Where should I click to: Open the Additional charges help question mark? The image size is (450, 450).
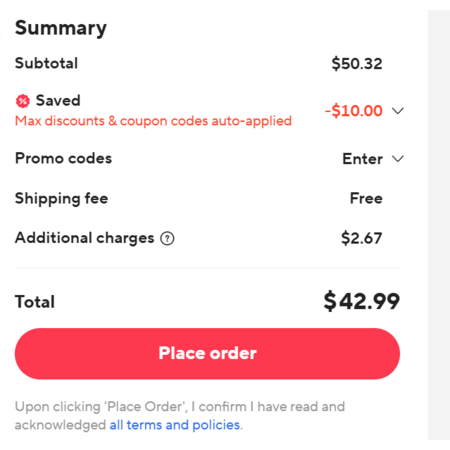tap(167, 238)
